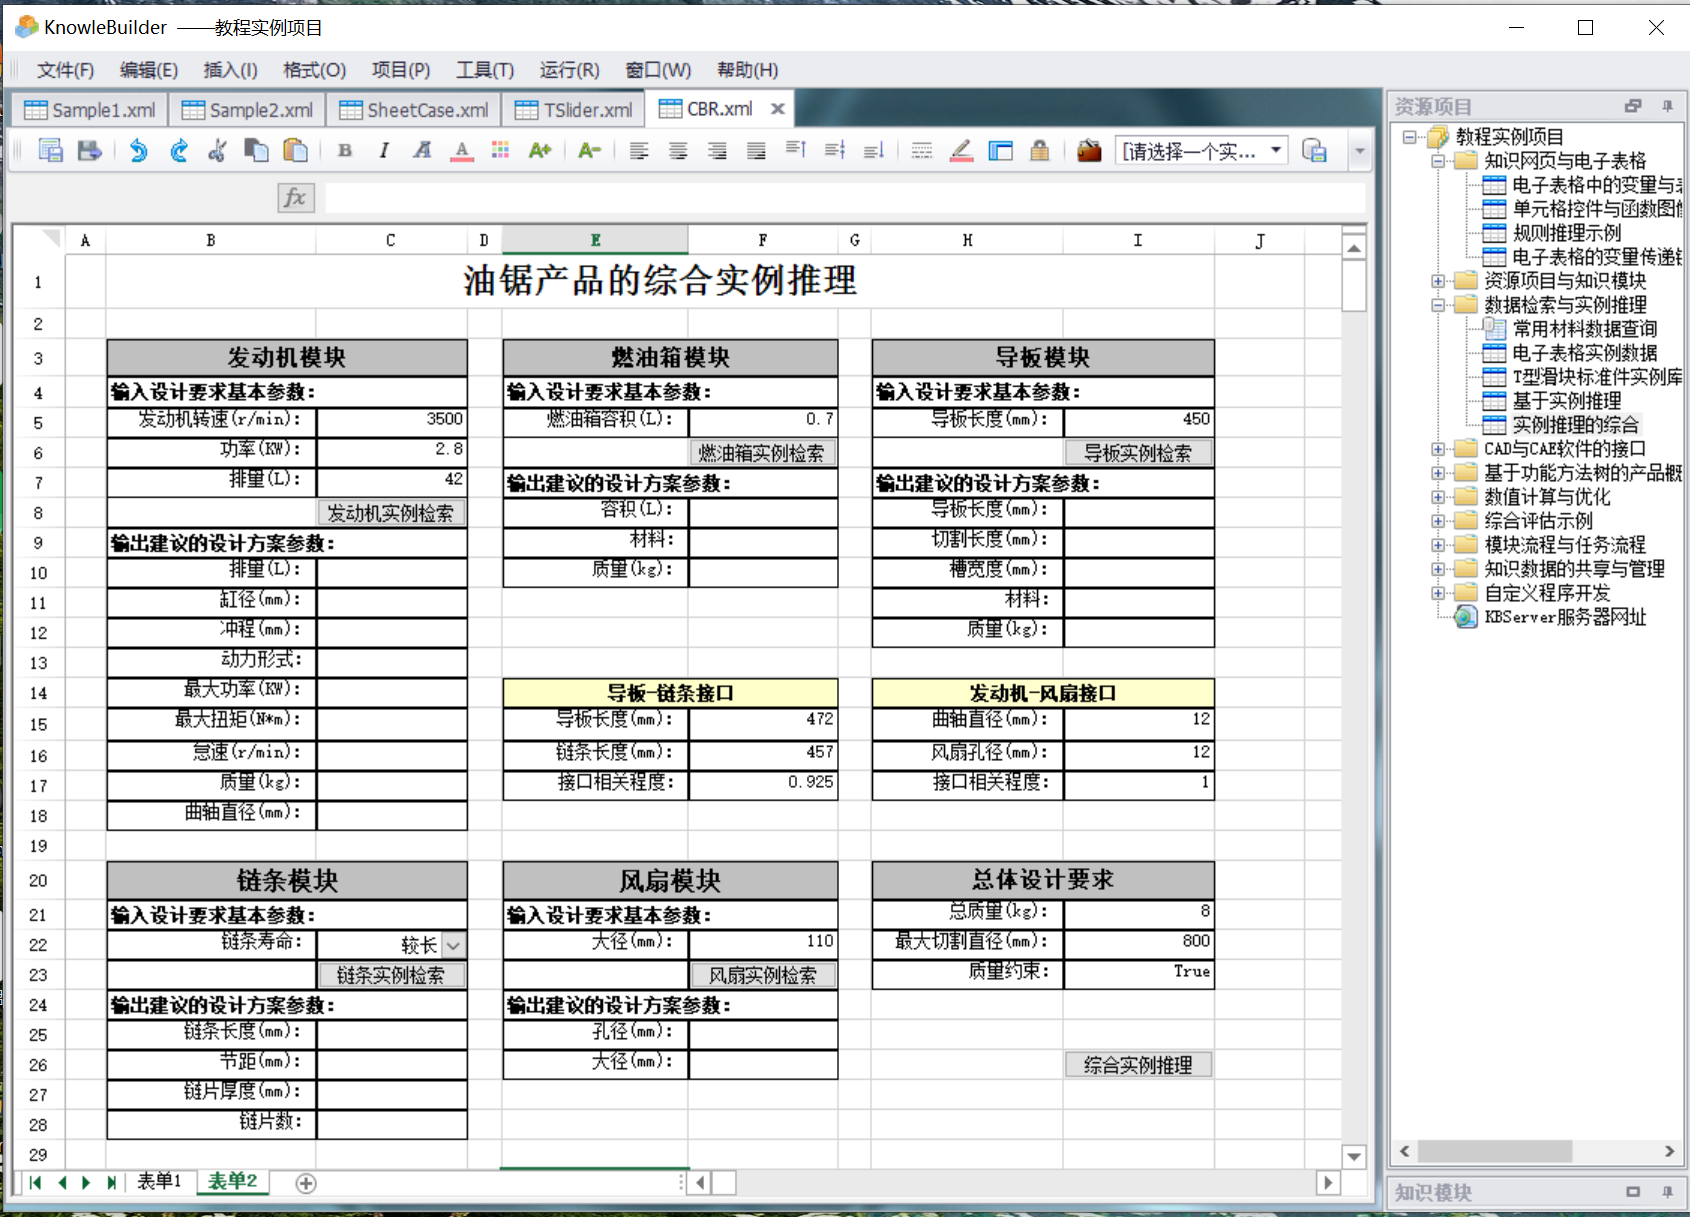Screen dimensions: 1690x1217
Task: Click the lock cell icon
Action: [x=1040, y=151]
